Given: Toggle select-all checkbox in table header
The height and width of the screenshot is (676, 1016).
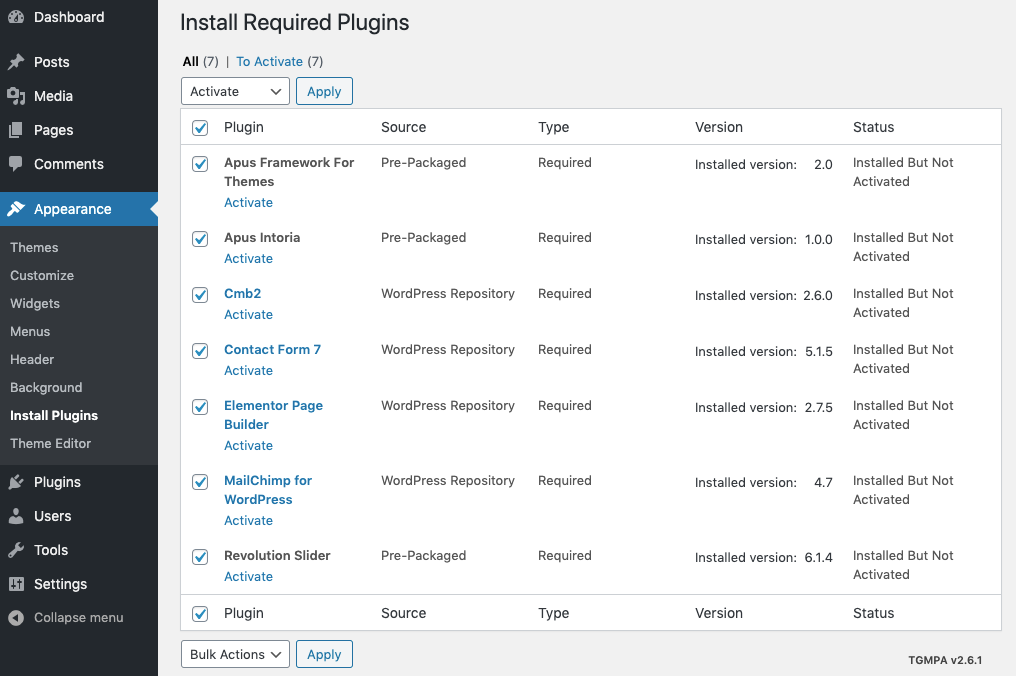Looking at the screenshot, I should coord(200,128).
